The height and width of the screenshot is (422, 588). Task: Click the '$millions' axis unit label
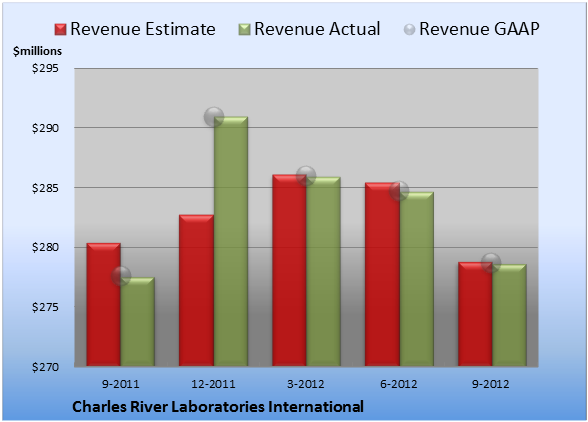(37, 51)
